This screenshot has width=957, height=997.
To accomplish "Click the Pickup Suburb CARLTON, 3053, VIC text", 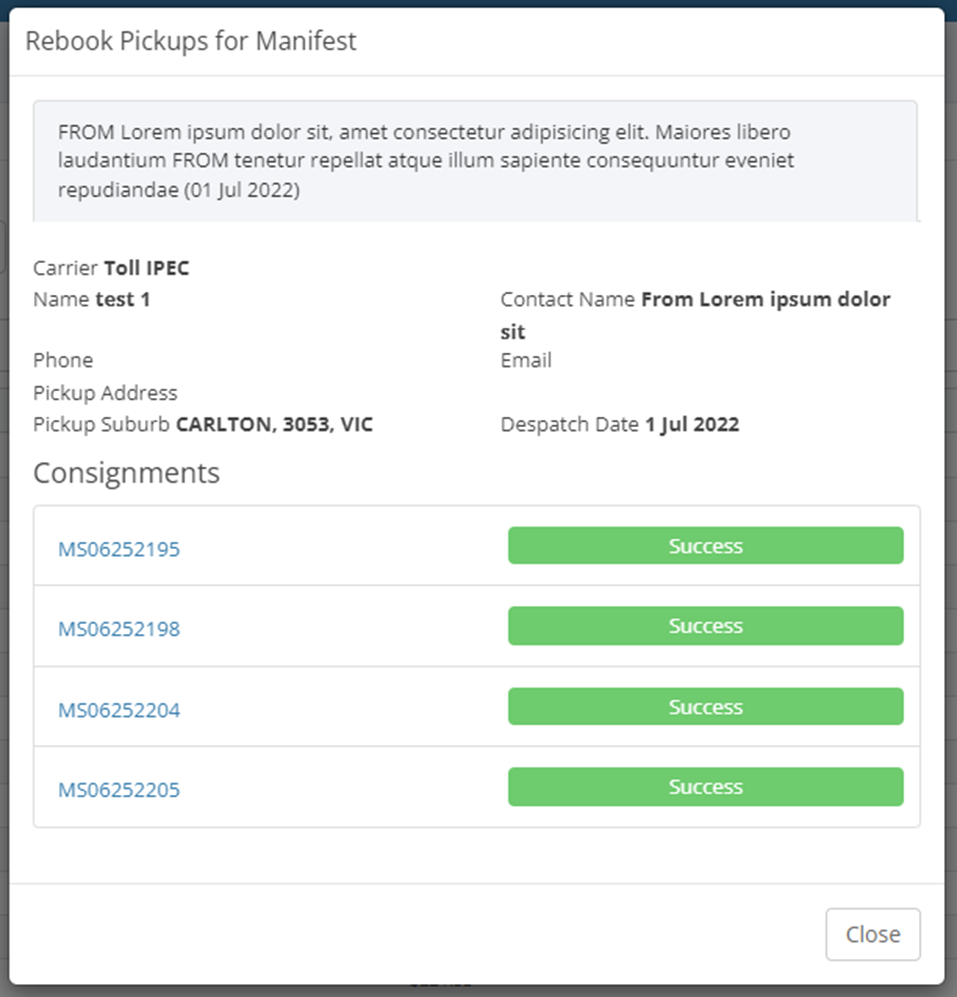I will point(203,424).
